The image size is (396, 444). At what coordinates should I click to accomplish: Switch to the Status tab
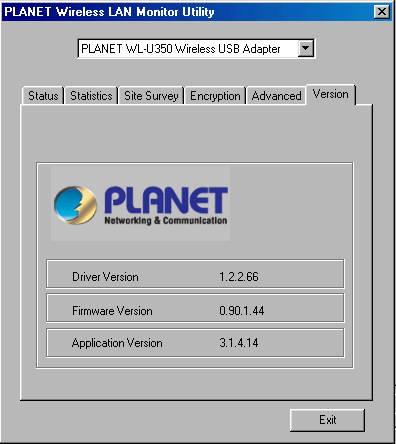coord(43,96)
